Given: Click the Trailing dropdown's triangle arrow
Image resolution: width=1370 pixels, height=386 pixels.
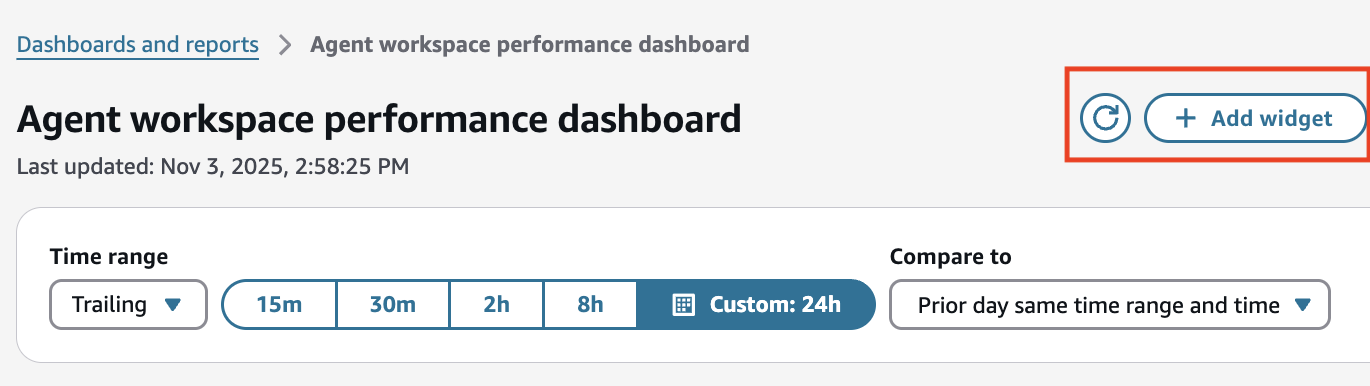Looking at the screenshot, I should 172,305.
